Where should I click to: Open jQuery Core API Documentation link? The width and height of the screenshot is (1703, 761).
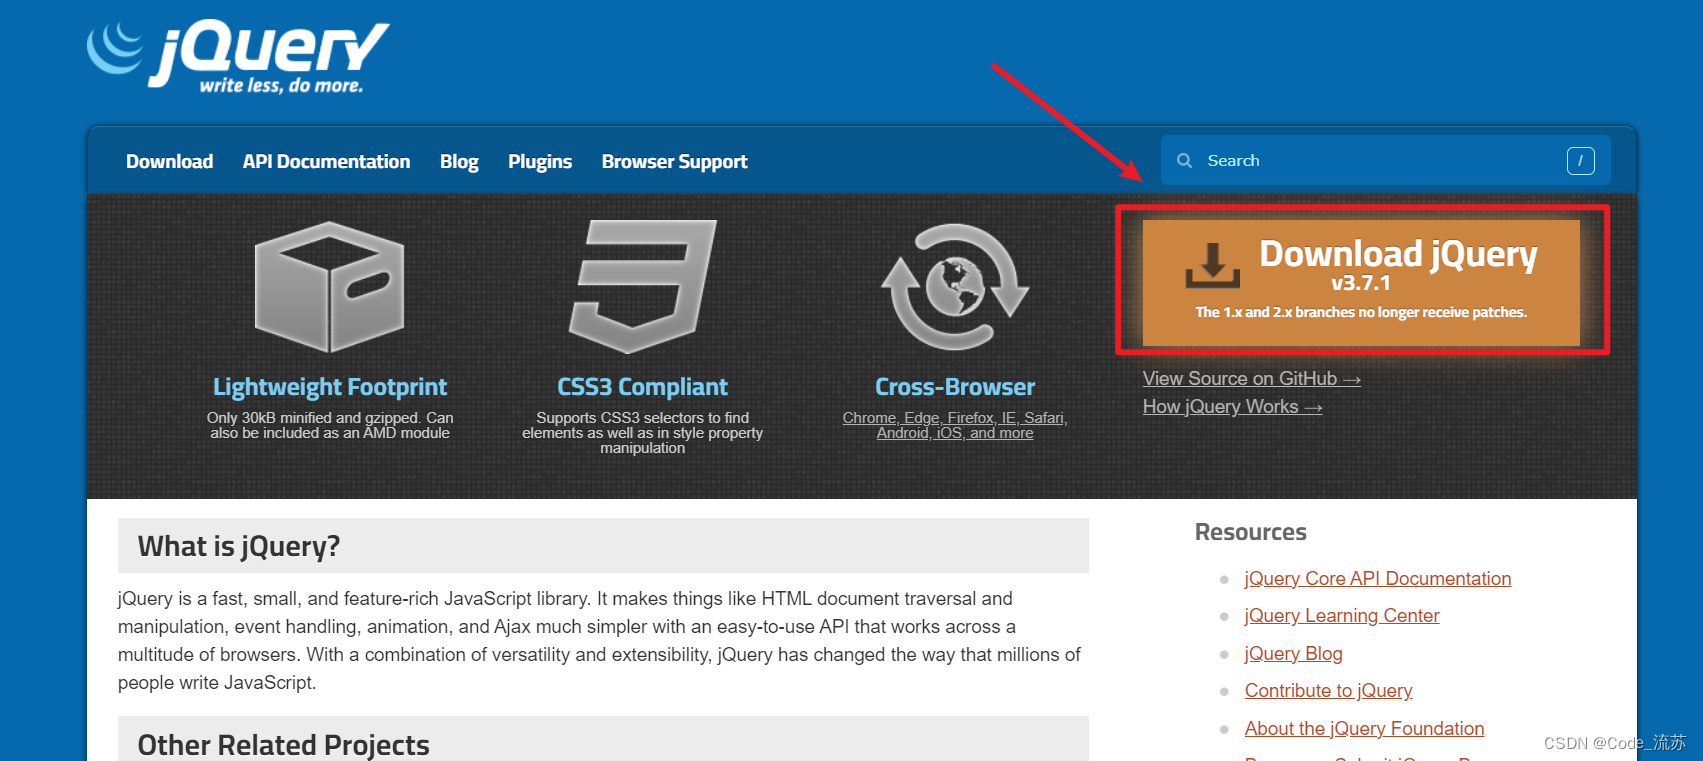coord(1378,579)
